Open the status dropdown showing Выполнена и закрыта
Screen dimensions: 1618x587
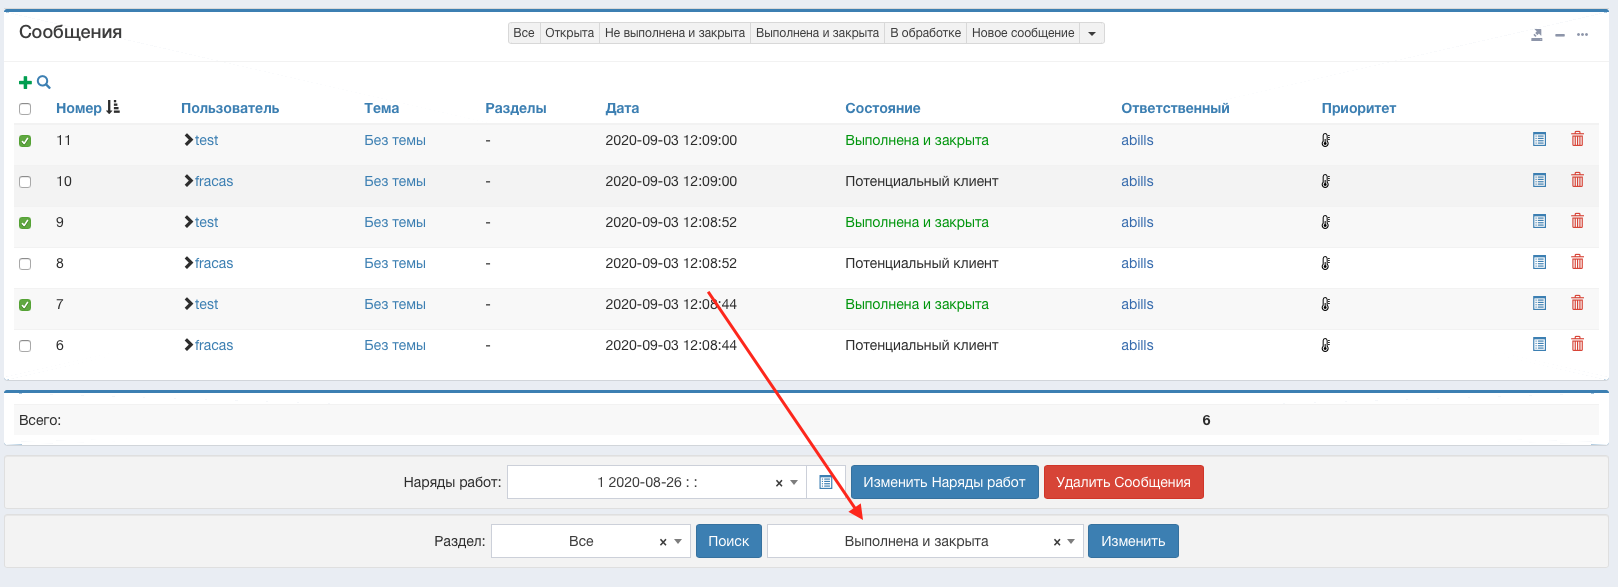[924, 541]
